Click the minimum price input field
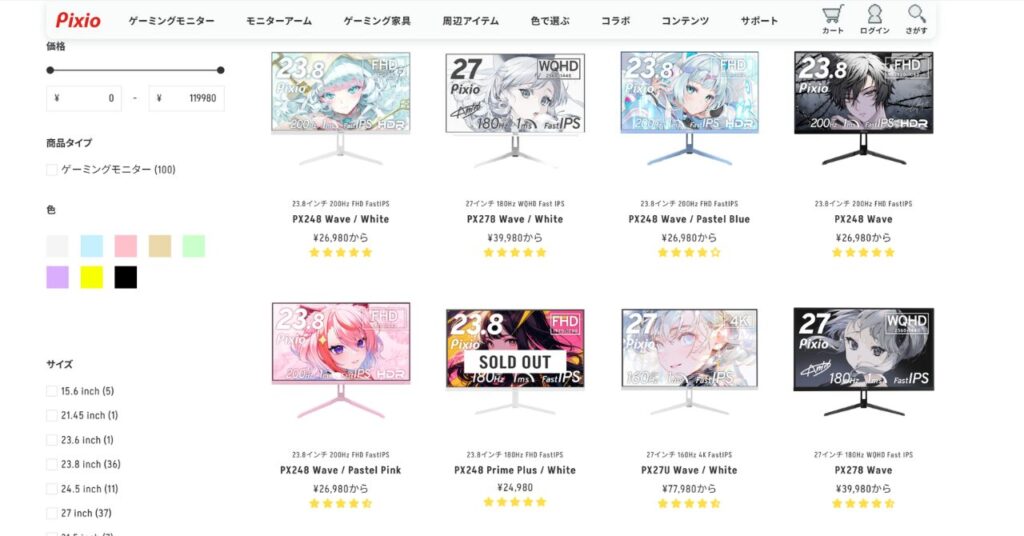The height and width of the screenshot is (536, 1024). click(x=84, y=98)
